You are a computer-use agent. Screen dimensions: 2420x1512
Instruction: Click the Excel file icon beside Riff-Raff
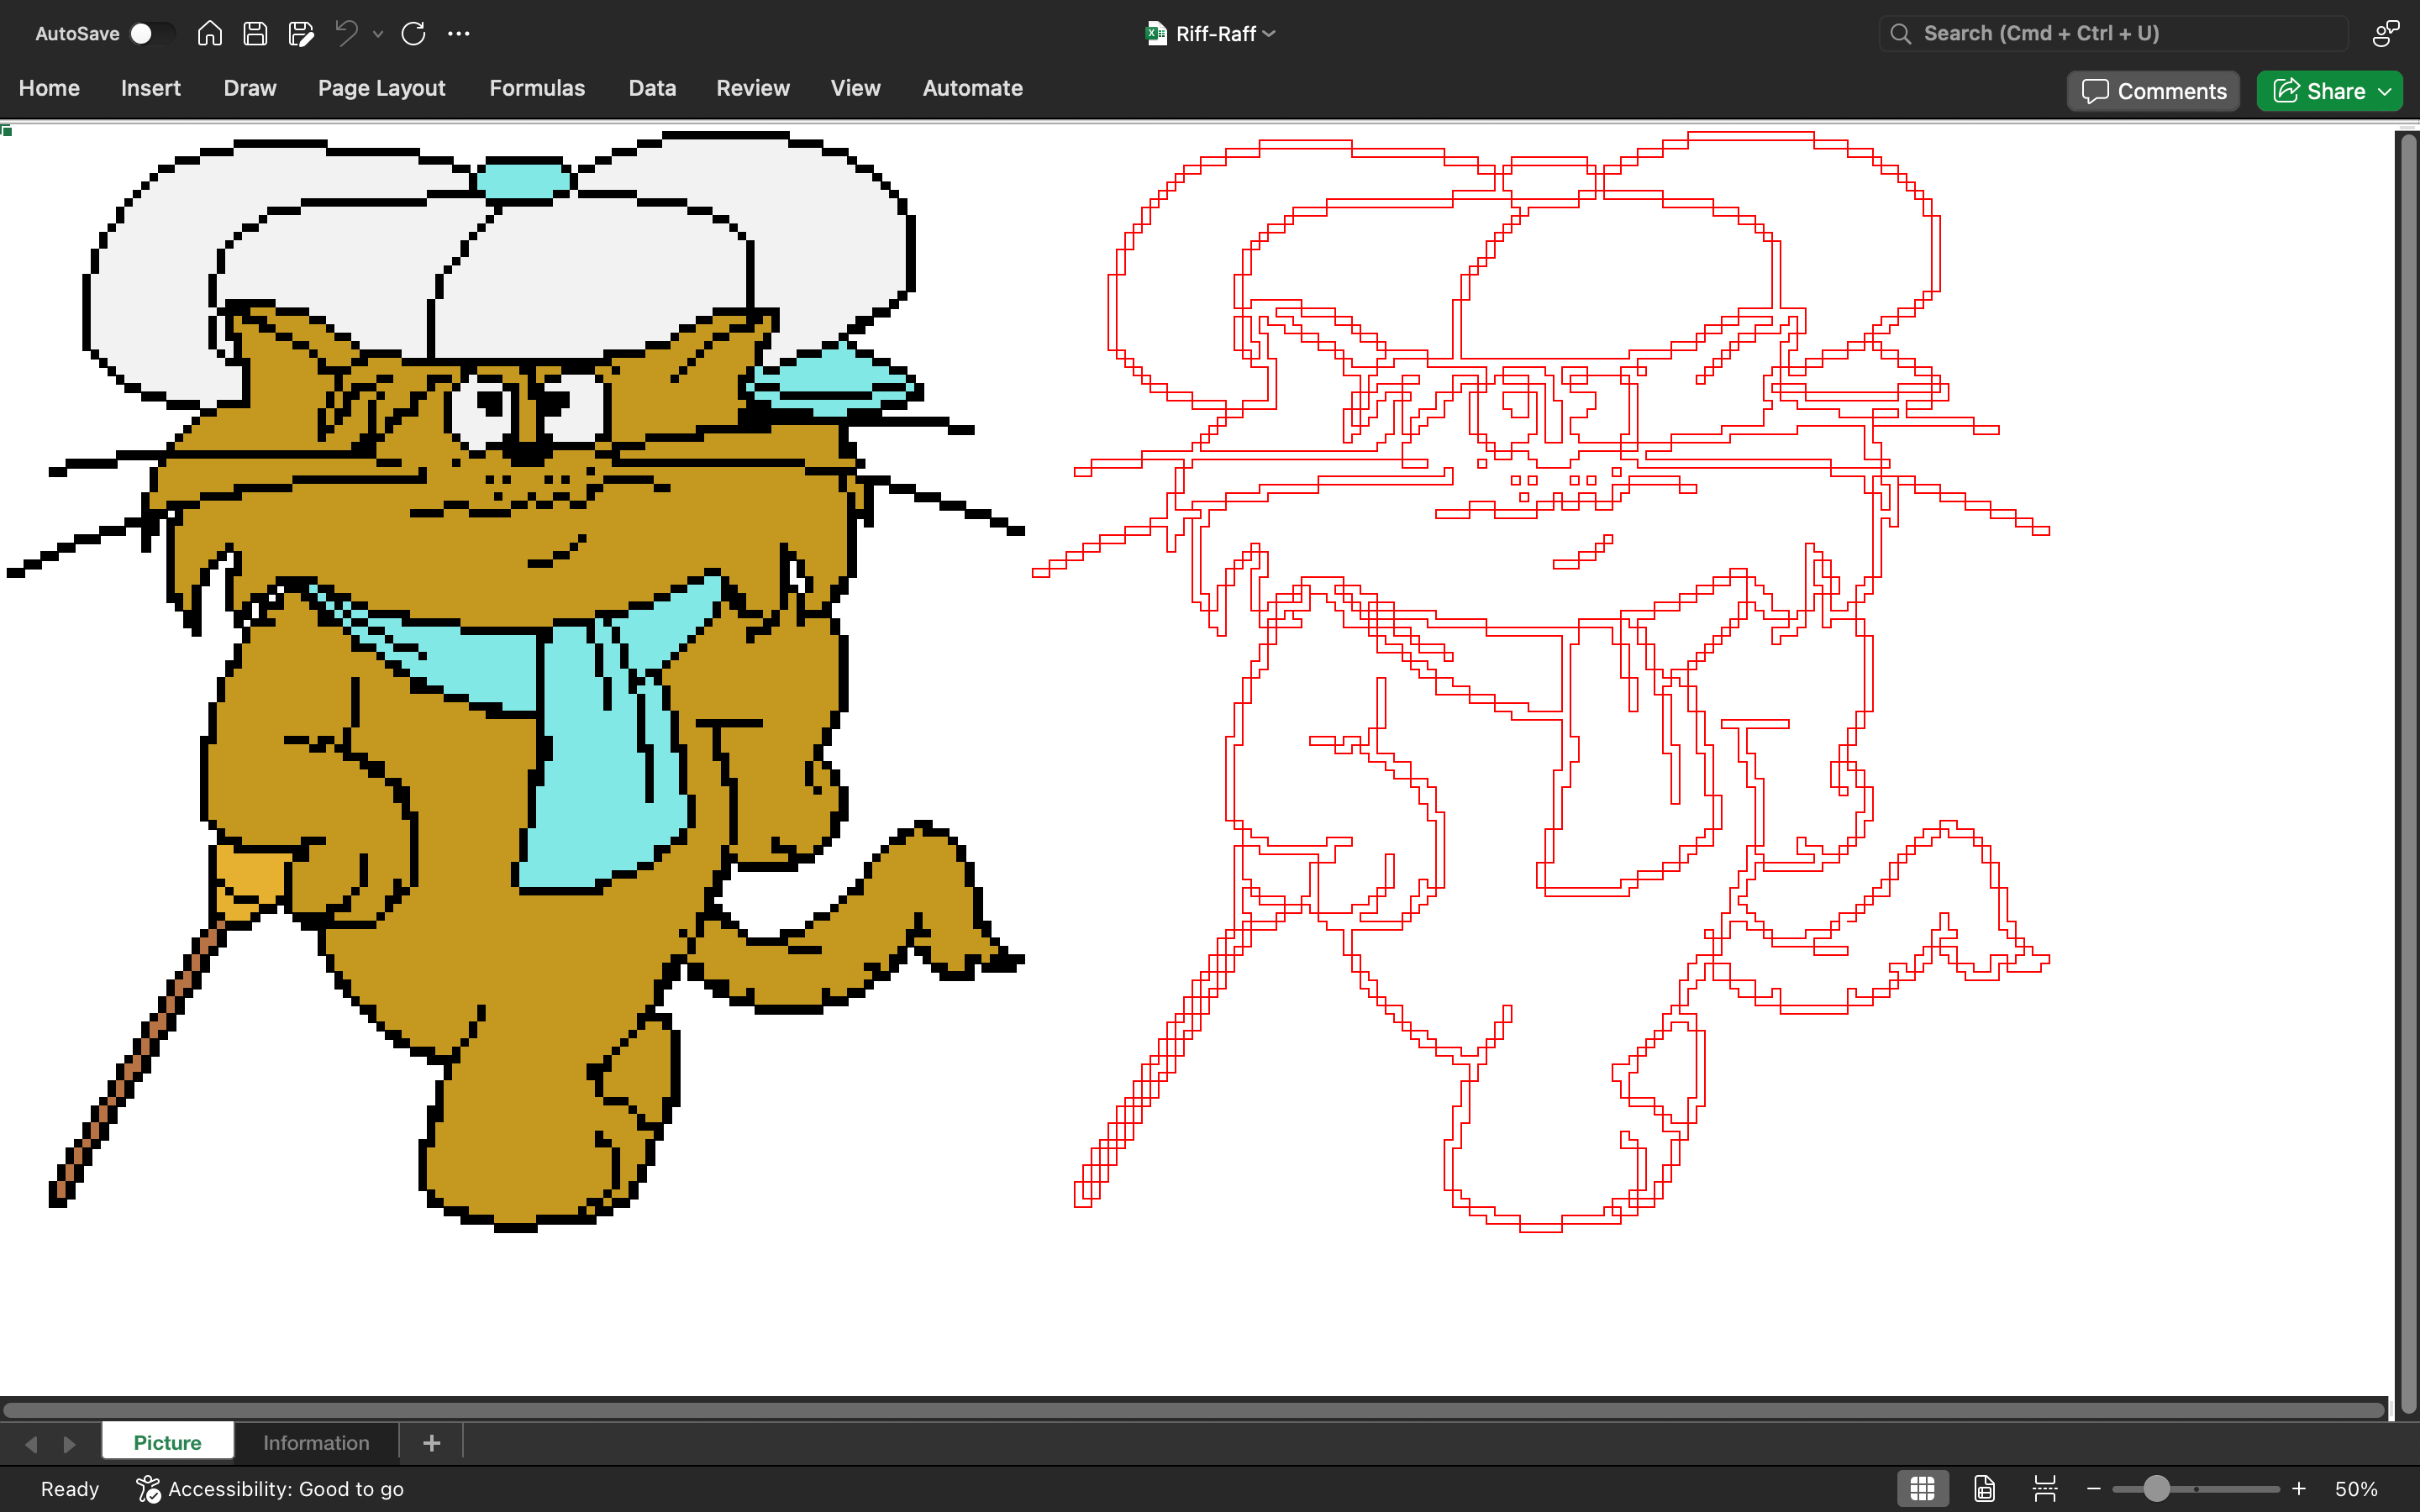tap(1156, 34)
